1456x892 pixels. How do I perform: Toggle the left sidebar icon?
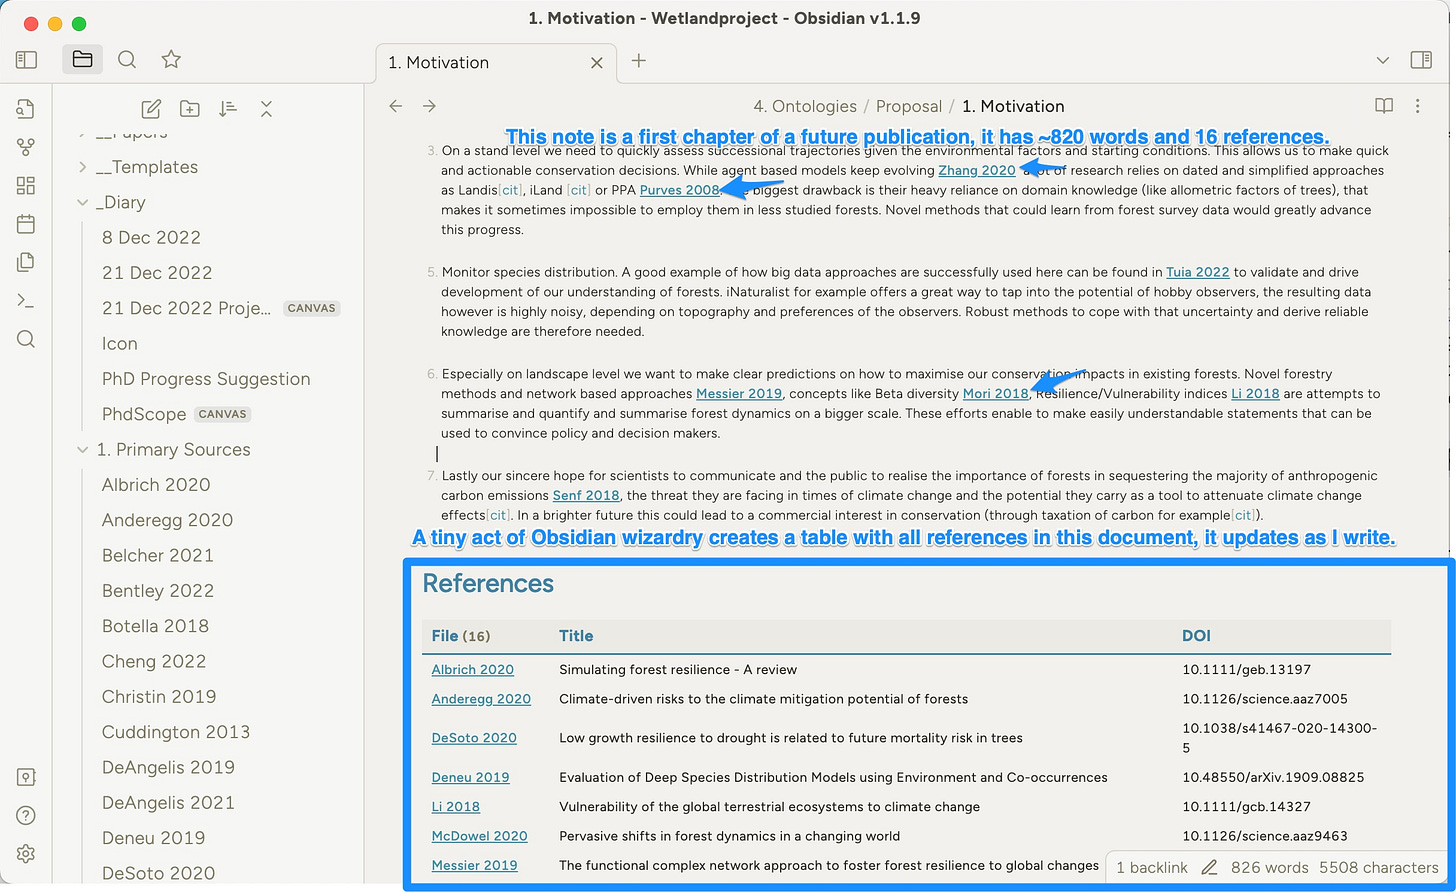[x=27, y=60]
